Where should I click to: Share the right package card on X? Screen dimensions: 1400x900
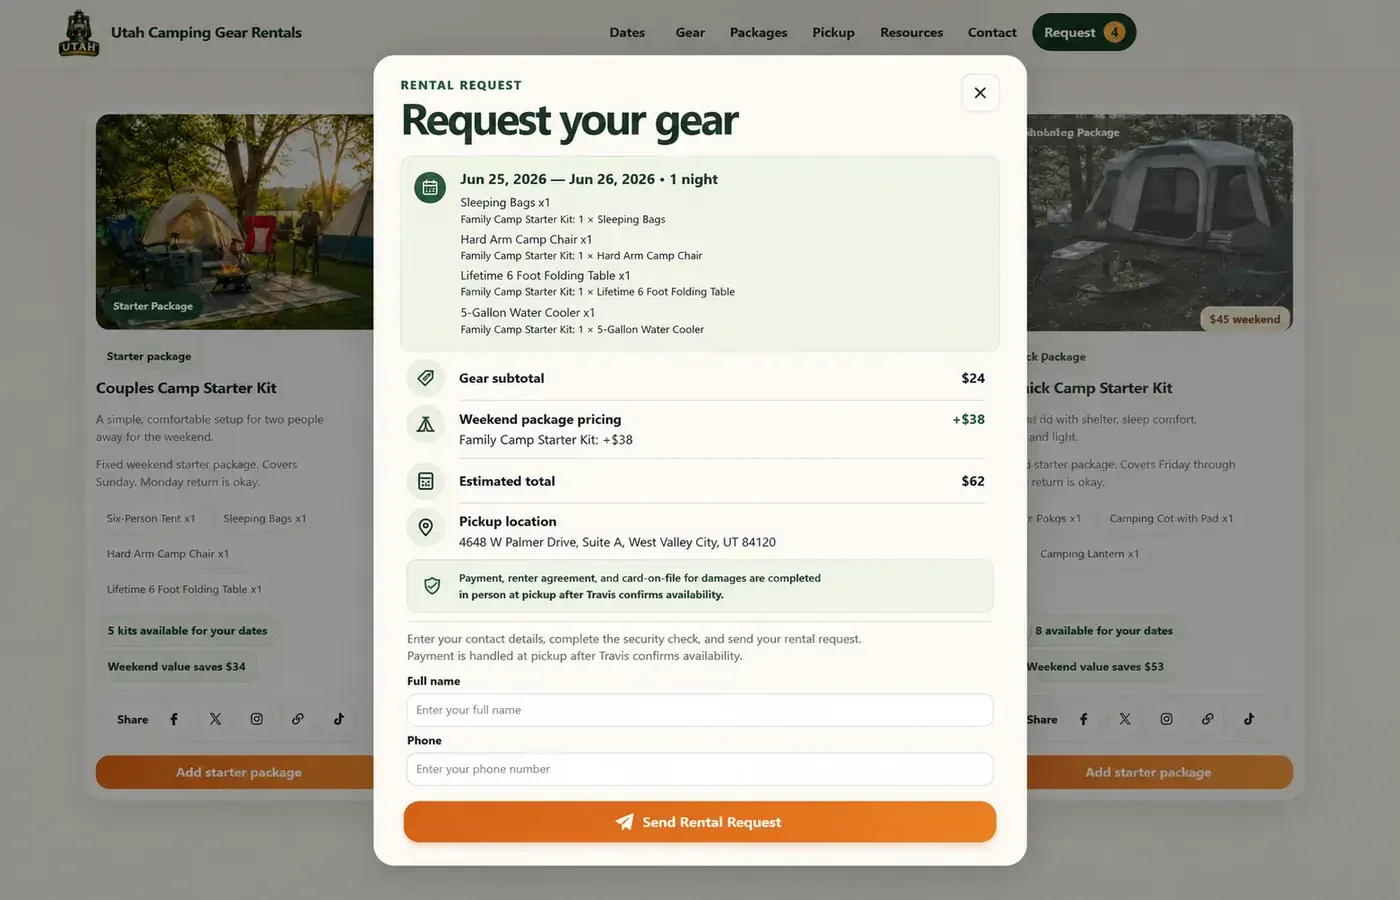(1125, 719)
